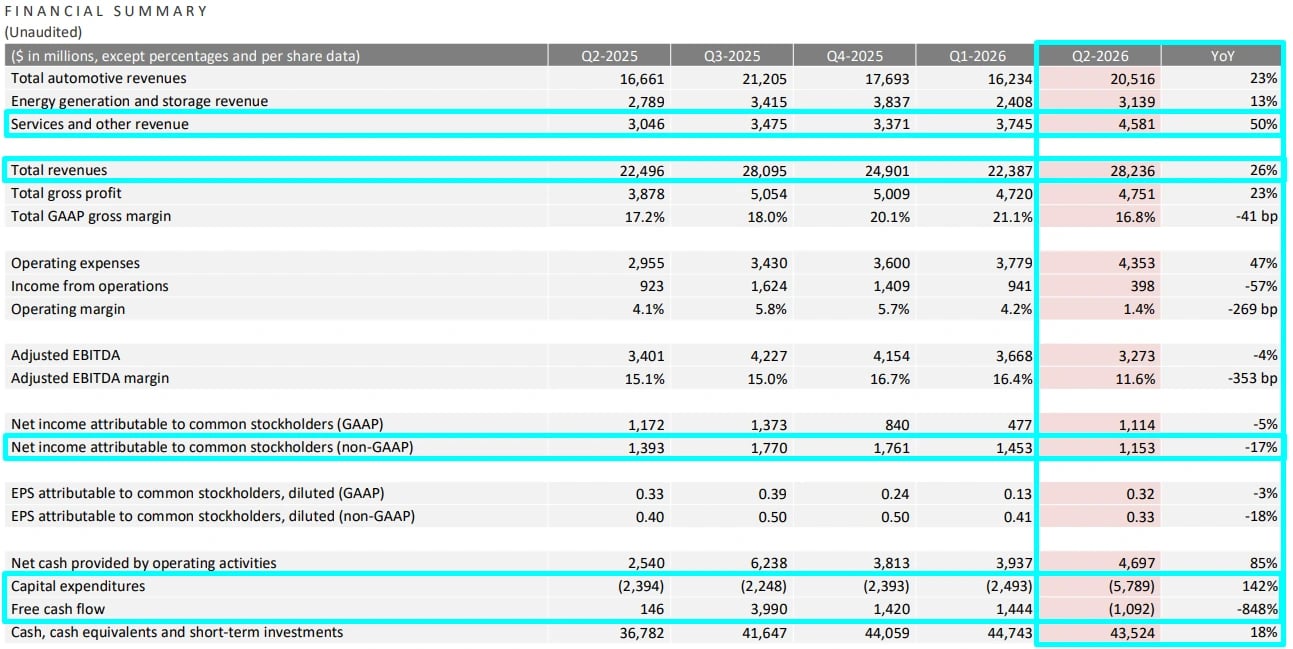Select the Q3-2025 column header
1293x649 pixels.
[x=731, y=56]
